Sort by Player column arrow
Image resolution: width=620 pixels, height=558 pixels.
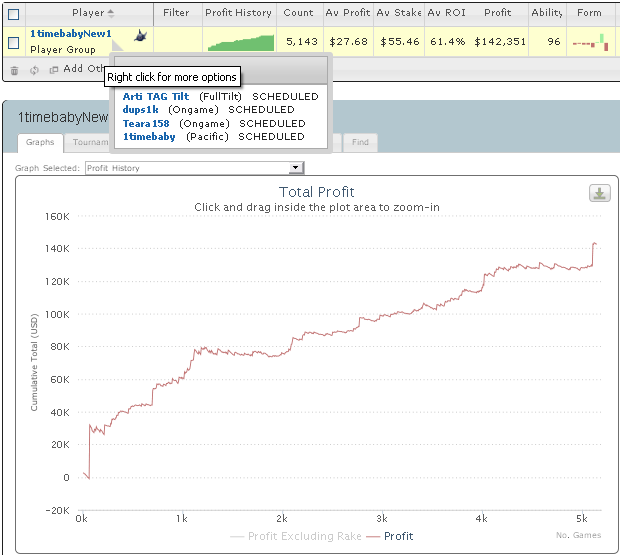(111, 14)
